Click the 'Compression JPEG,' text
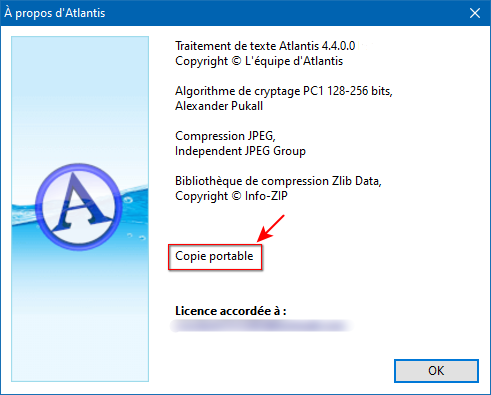 (x=225, y=136)
